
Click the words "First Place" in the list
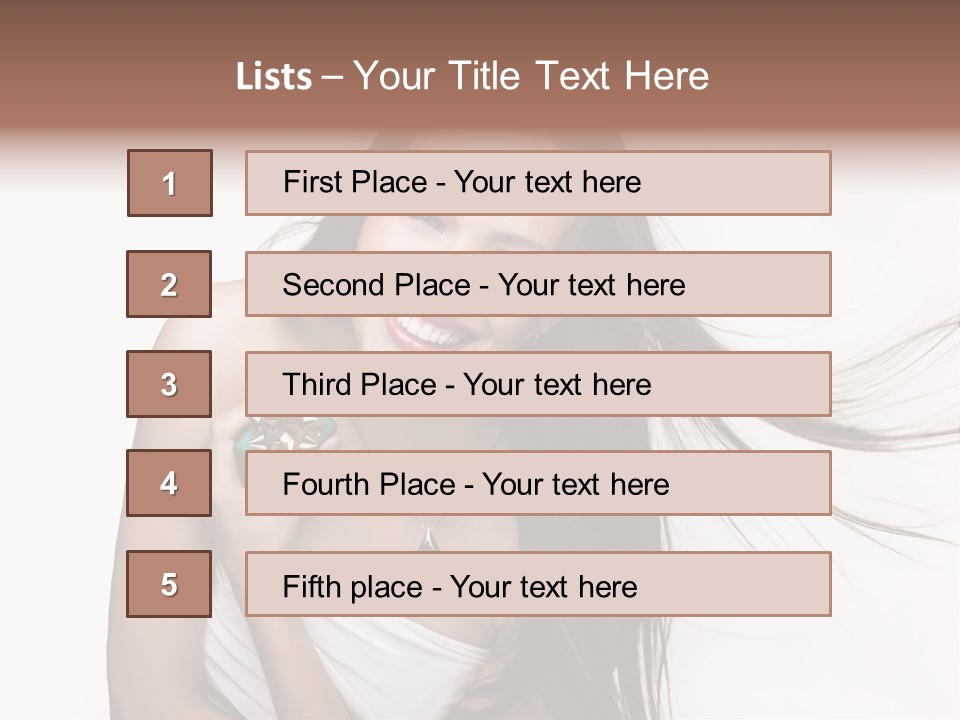(x=355, y=182)
